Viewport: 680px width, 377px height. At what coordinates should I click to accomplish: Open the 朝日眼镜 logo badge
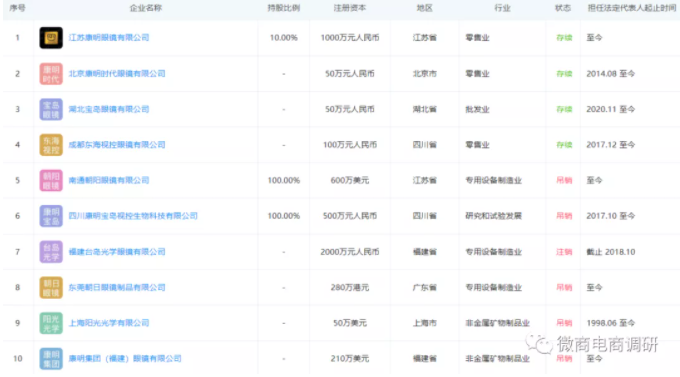(51, 288)
